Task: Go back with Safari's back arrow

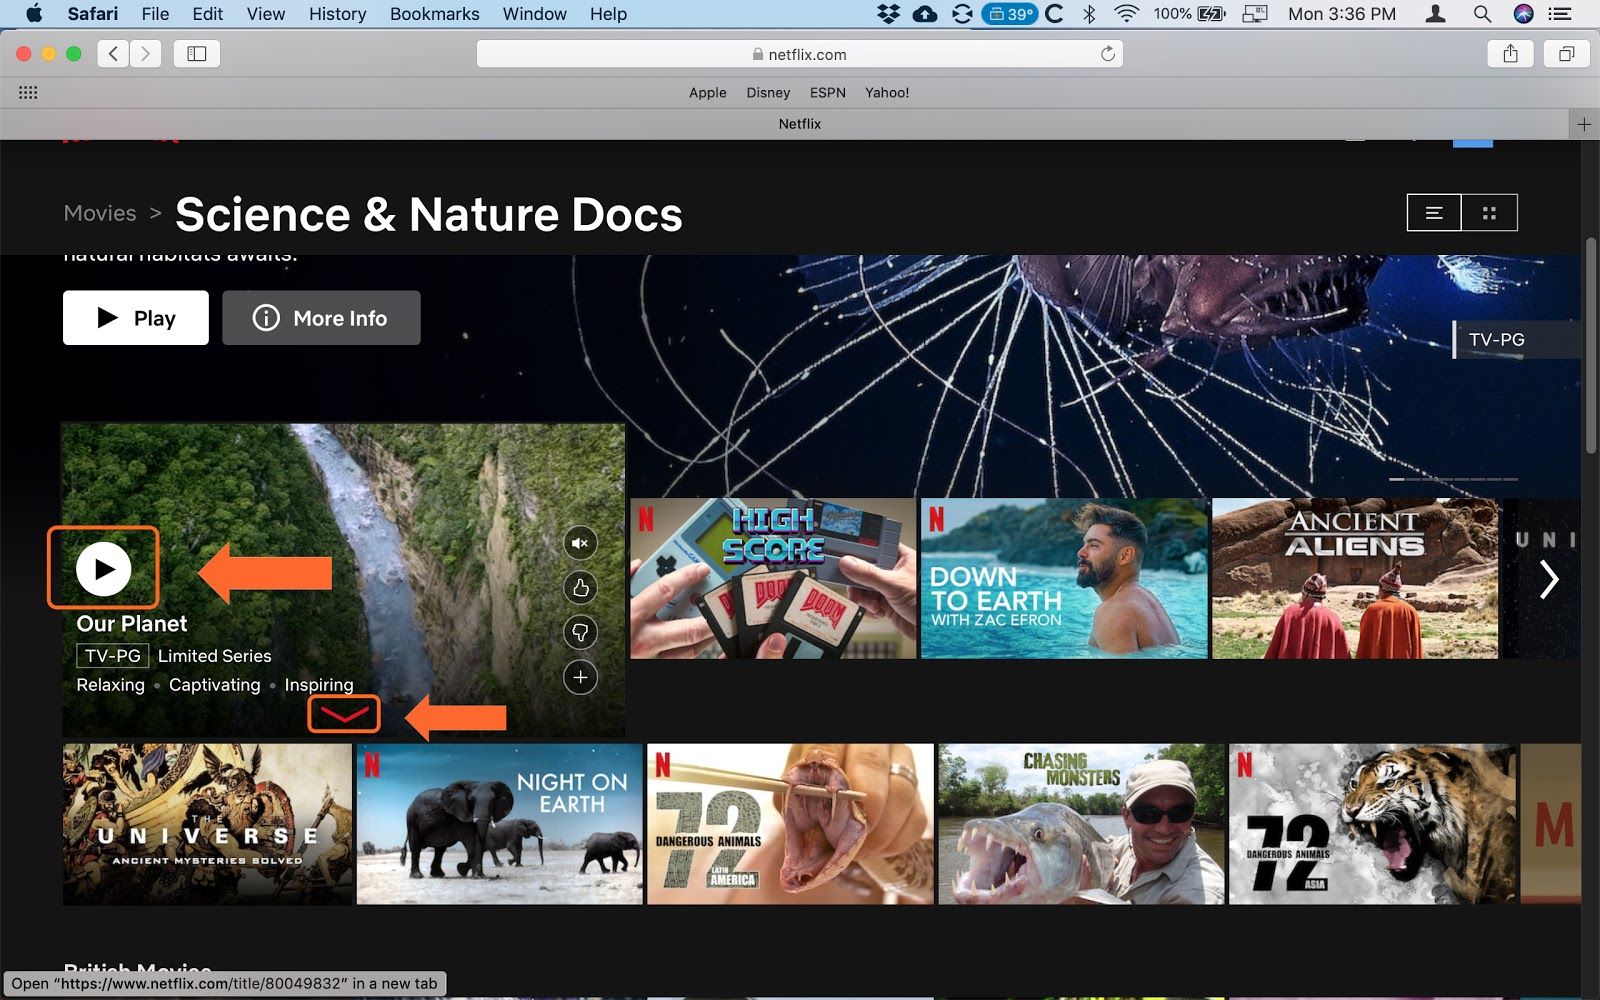Action: 114,54
